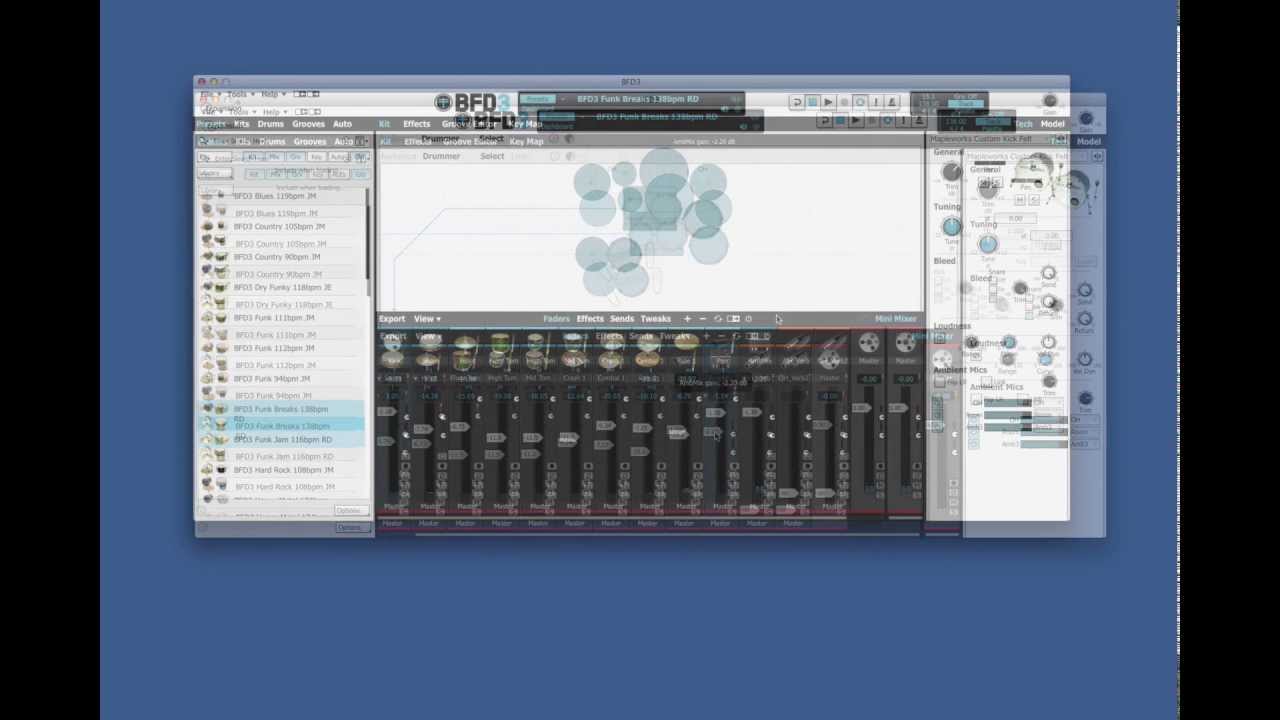Toggle the Mini Mixer view
1280x720 pixels.
[895, 319]
